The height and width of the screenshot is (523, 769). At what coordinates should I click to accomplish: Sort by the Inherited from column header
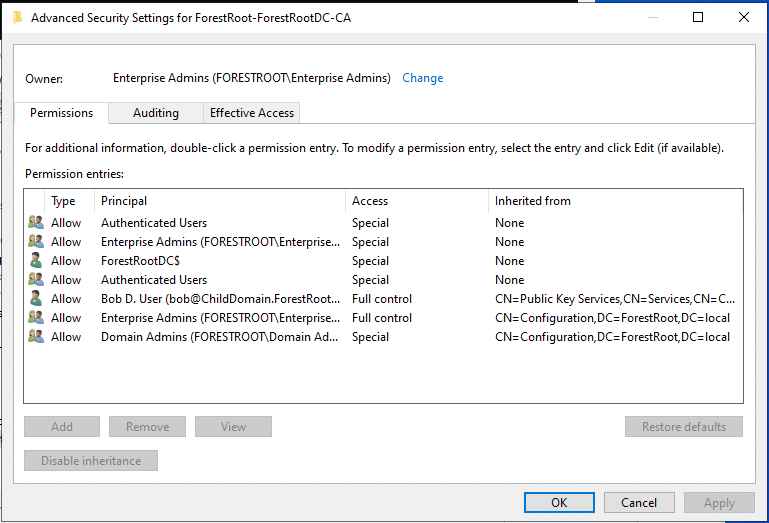tap(615, 201)
